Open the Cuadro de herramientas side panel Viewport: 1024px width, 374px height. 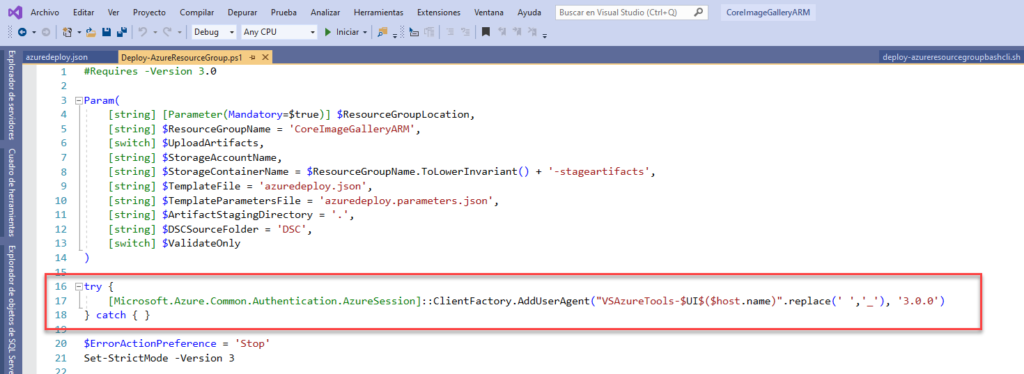pyautogui.click(x=12, y=192)
